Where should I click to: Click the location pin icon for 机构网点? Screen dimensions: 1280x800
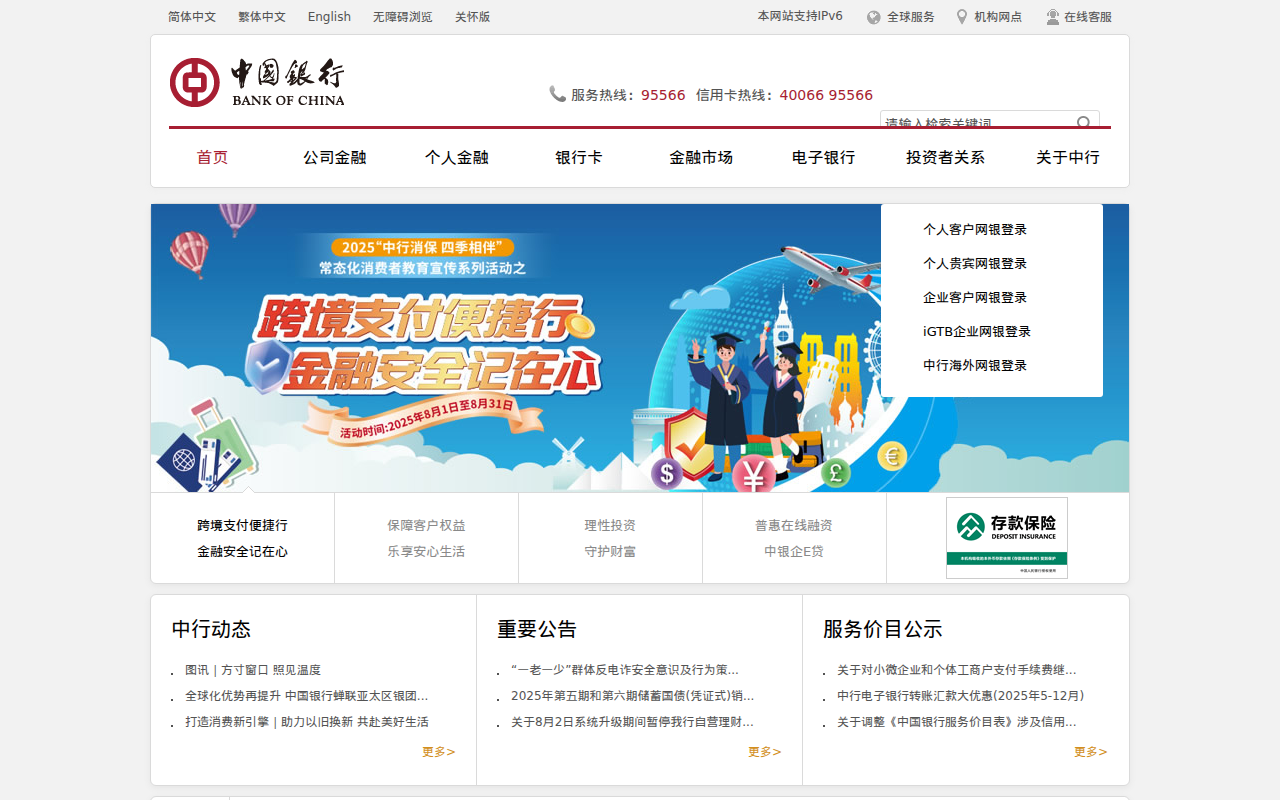pyautogui.click(x=962, y=17)
